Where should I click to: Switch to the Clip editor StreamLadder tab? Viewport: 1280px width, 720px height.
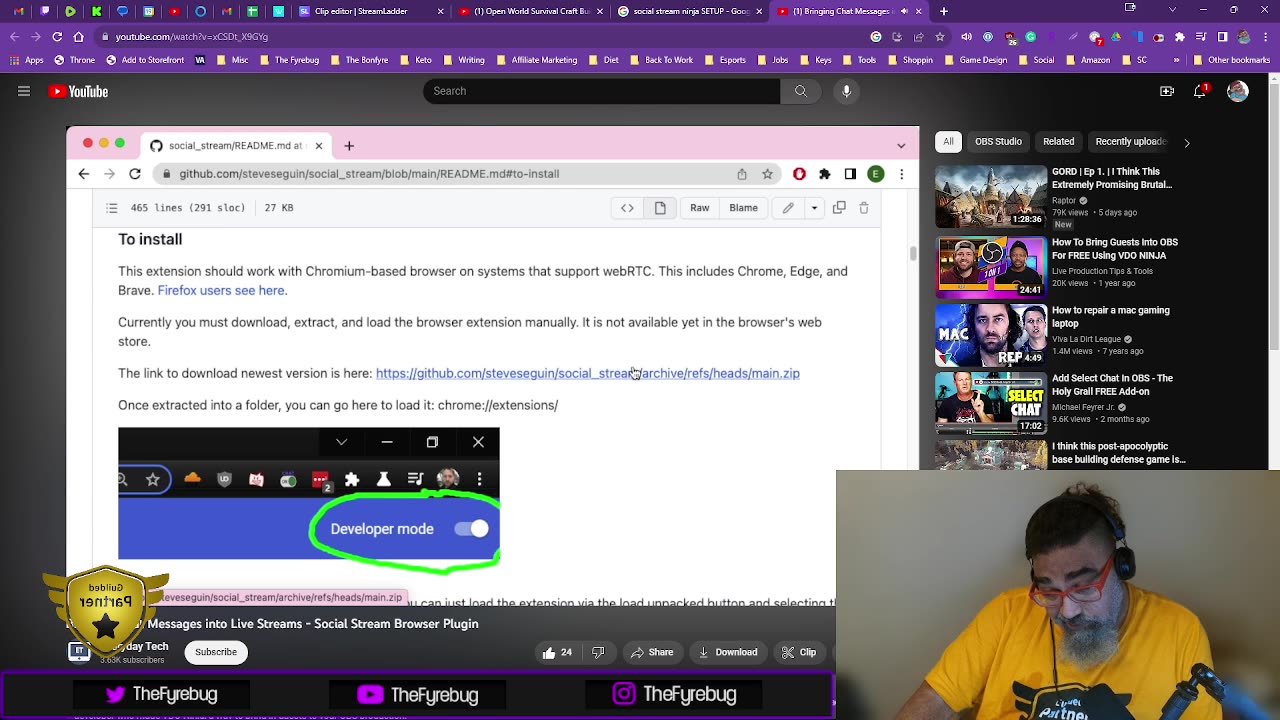point(371,12)
